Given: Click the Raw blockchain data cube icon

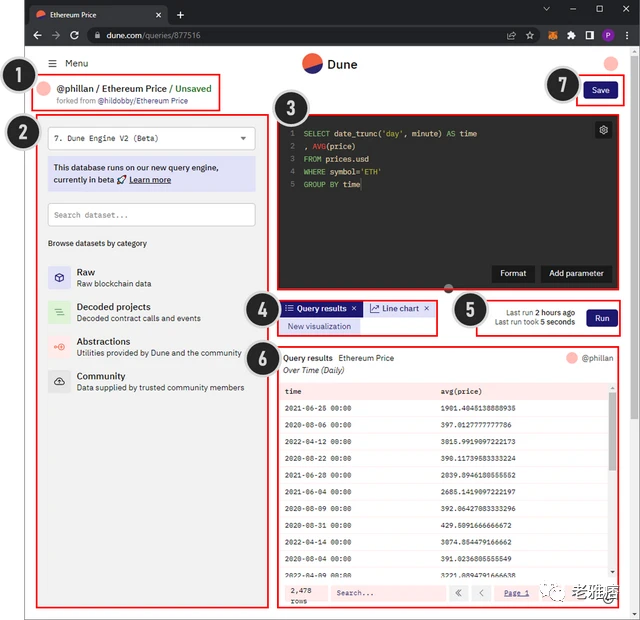Looking at the screenshot, I should 59,278.
